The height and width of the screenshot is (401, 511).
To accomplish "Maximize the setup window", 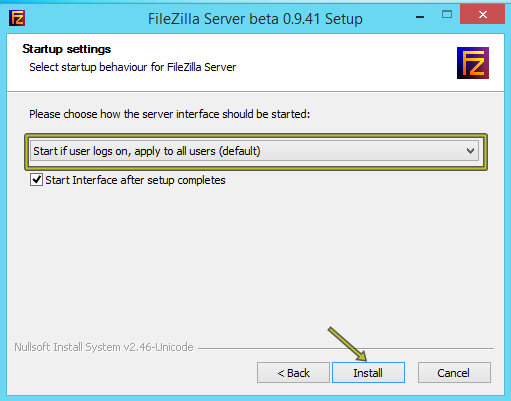I will pos(447,14).
